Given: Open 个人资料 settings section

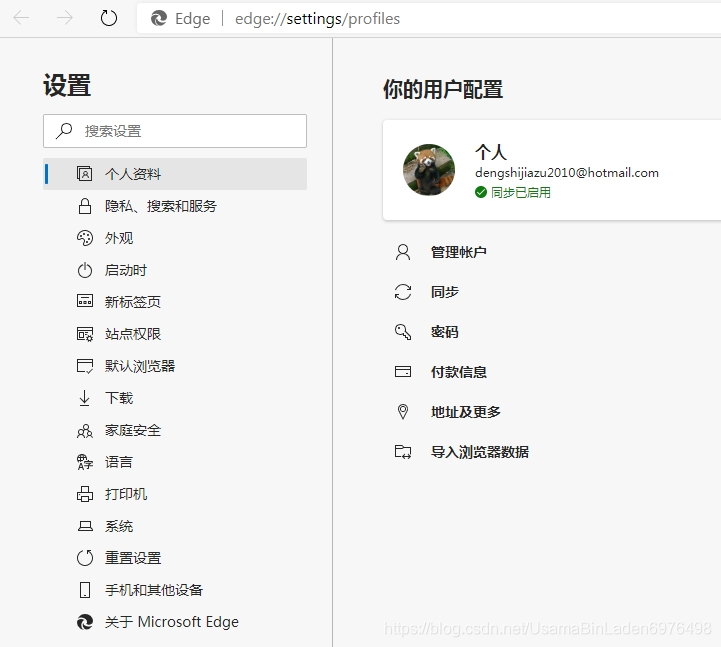Looking at the screenshot, I should click(x=175, y=174).
